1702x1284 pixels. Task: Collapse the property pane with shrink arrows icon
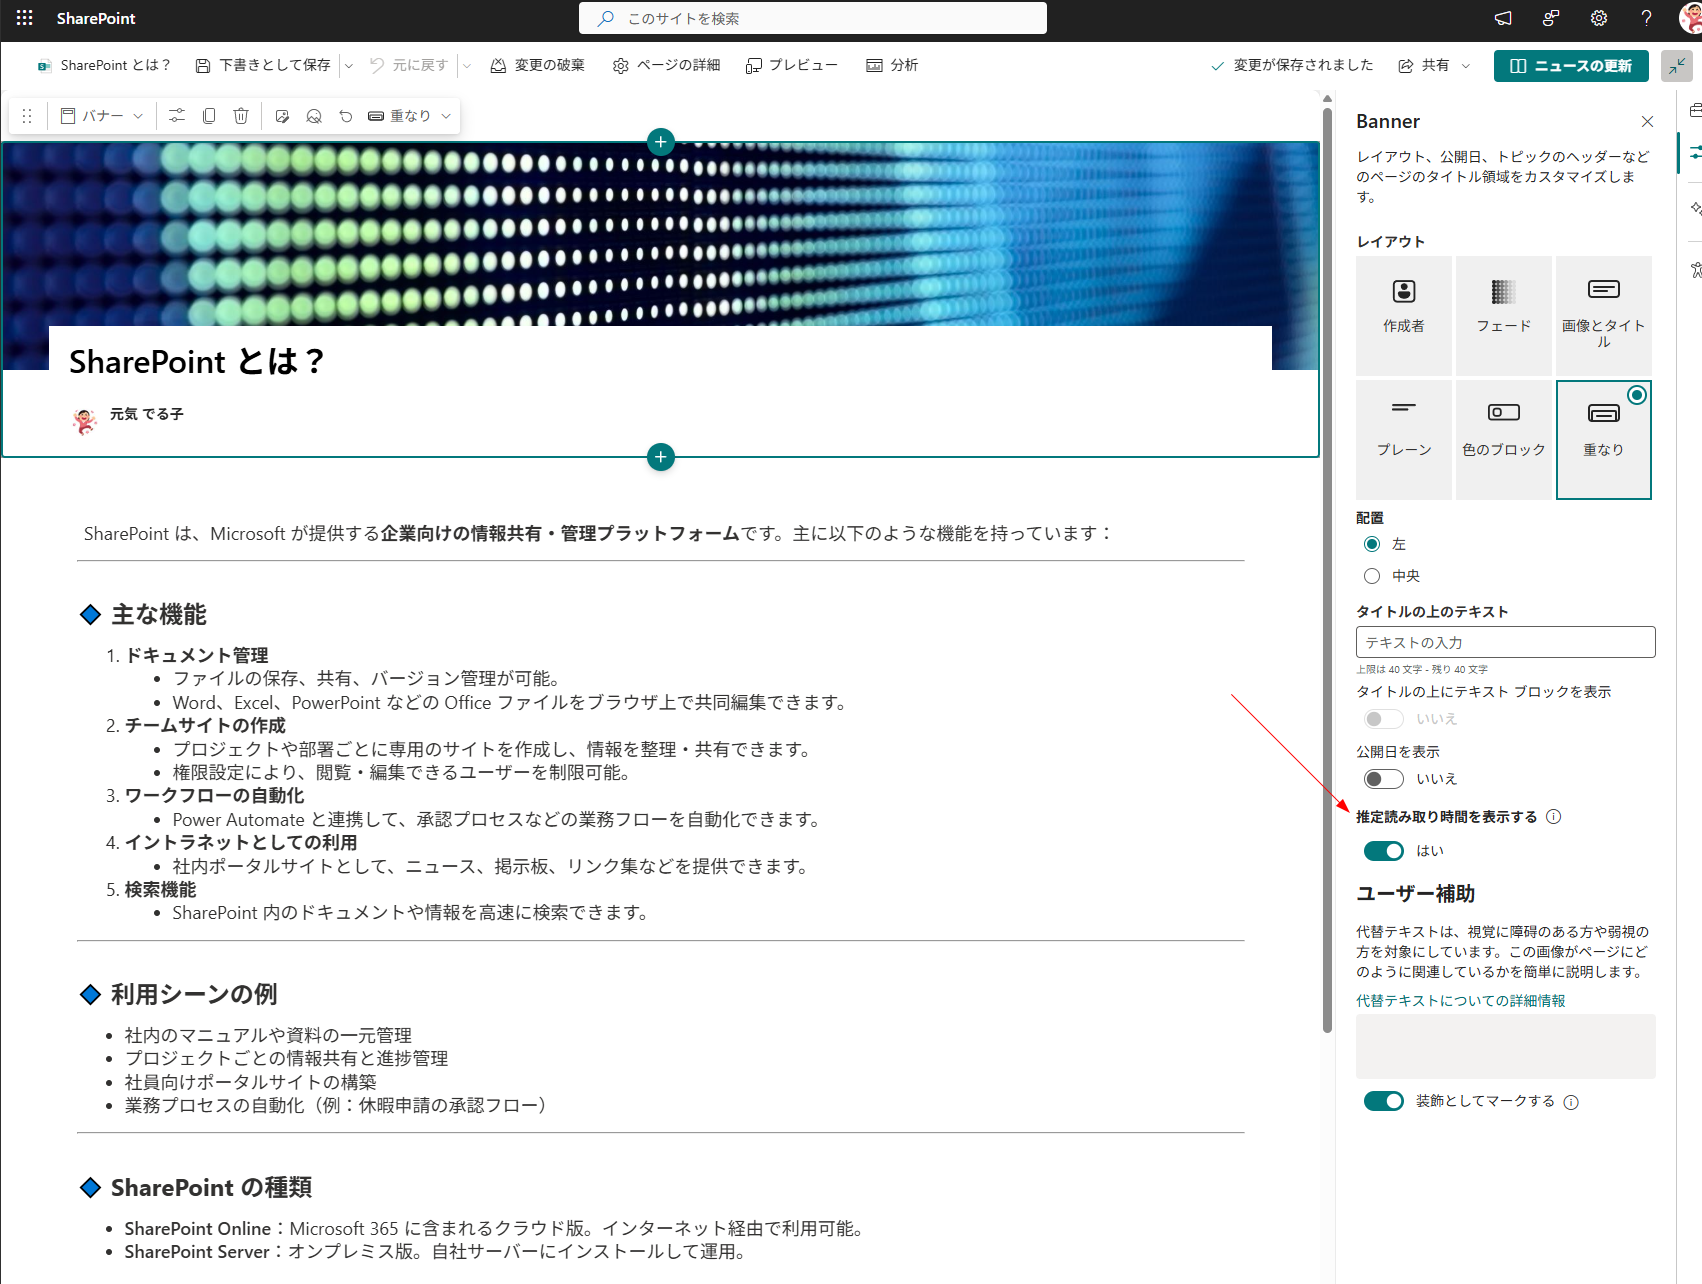(x=1677, y=66)
